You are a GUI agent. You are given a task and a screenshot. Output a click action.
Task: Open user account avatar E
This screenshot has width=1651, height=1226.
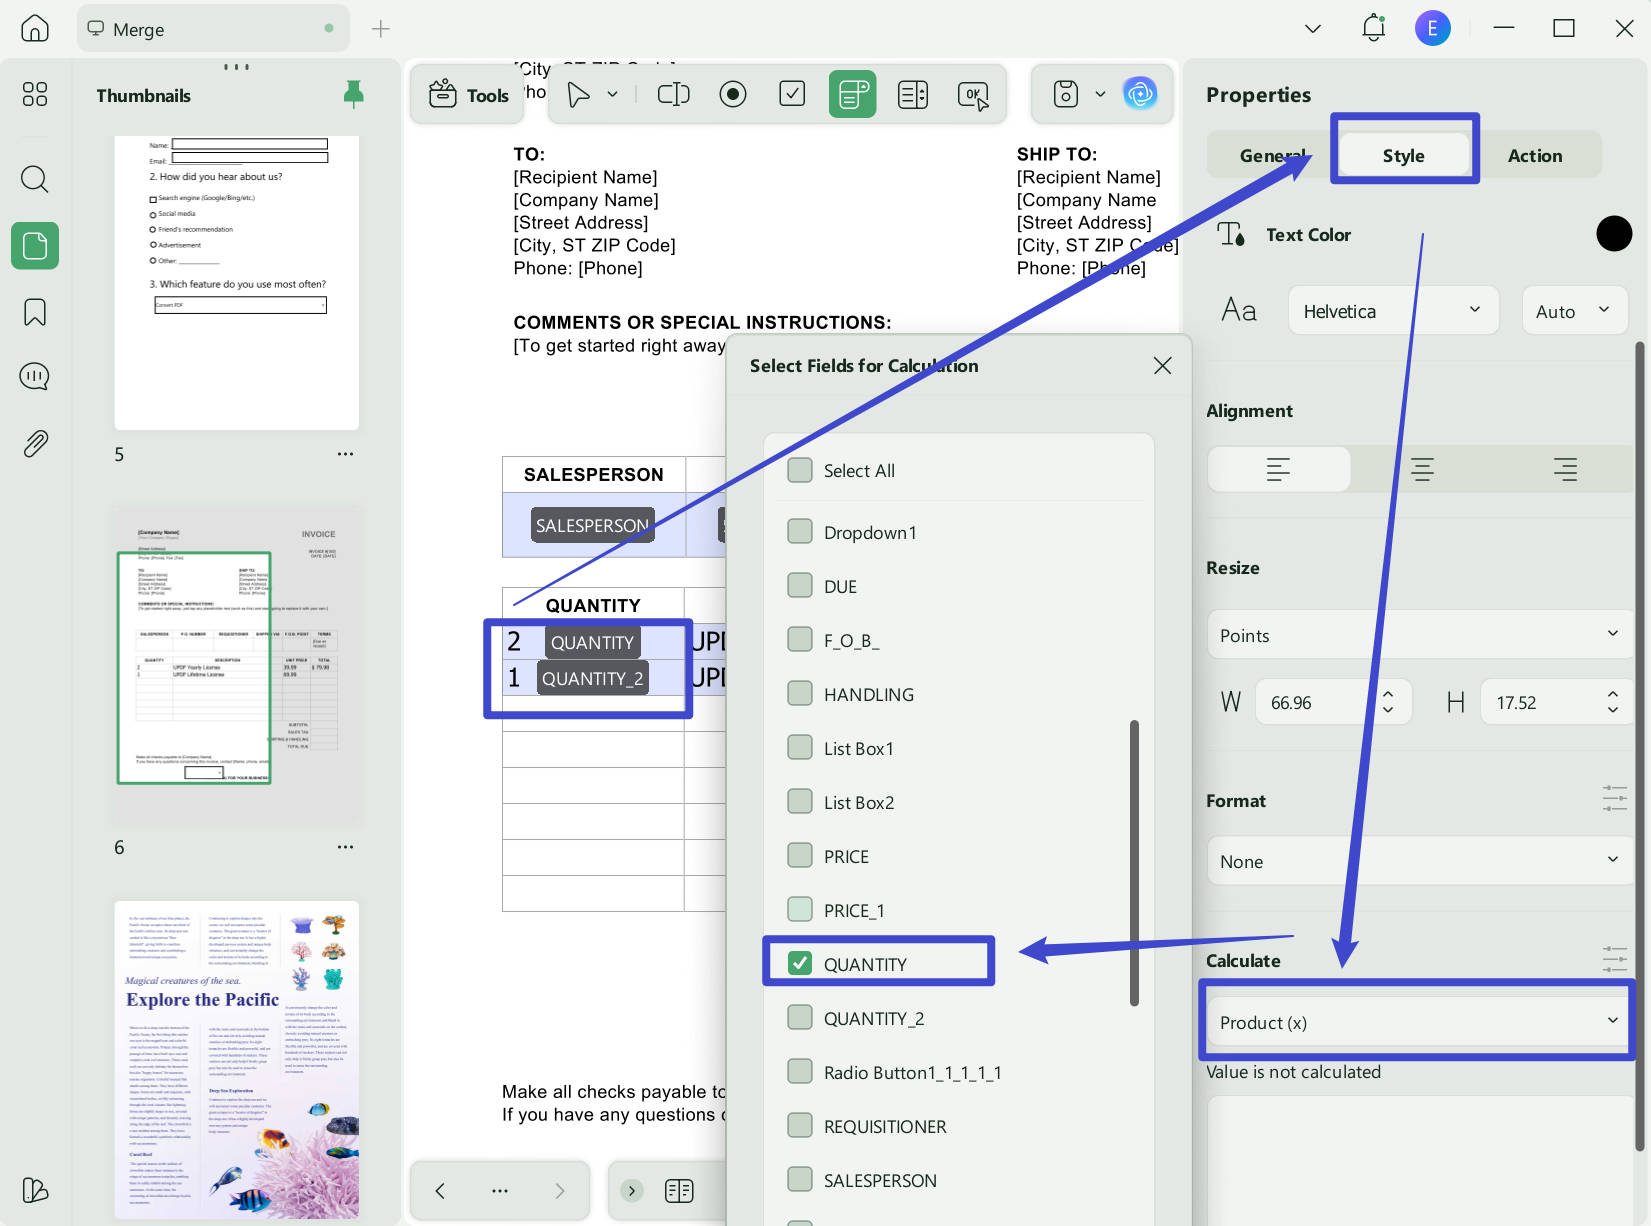(1432, 28)
